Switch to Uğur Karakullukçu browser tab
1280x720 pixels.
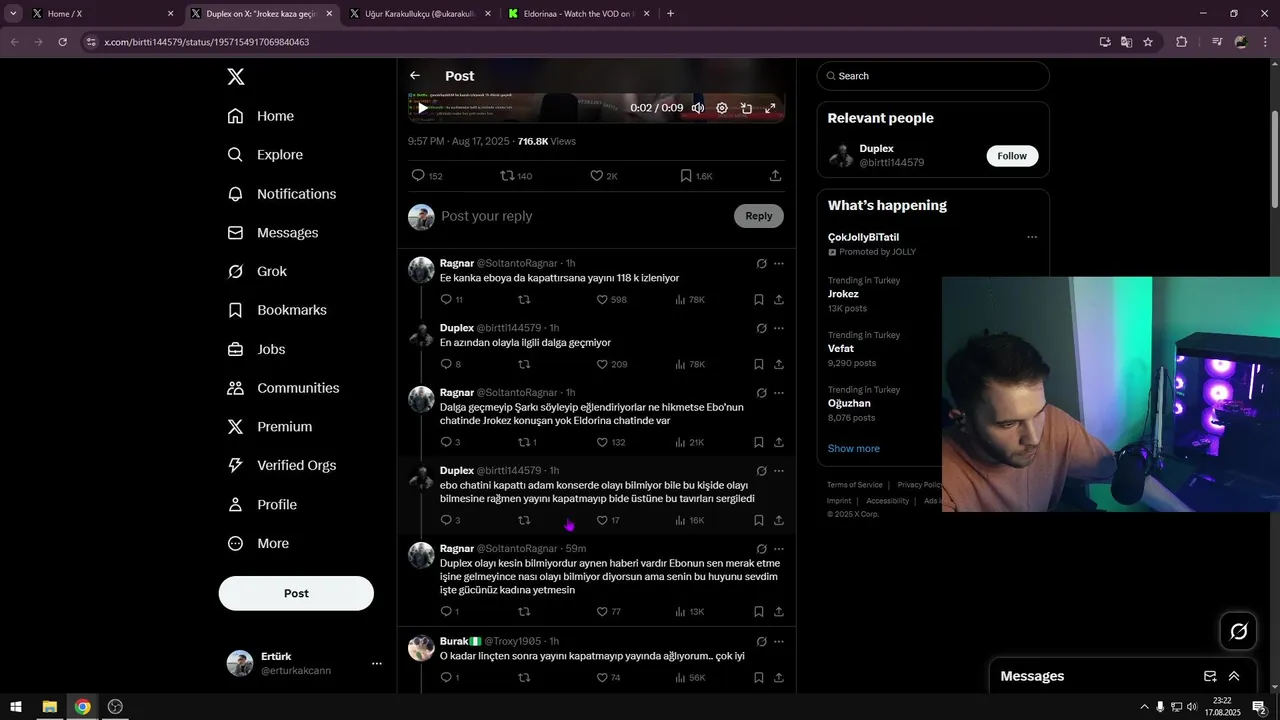[x=419, y=13]
